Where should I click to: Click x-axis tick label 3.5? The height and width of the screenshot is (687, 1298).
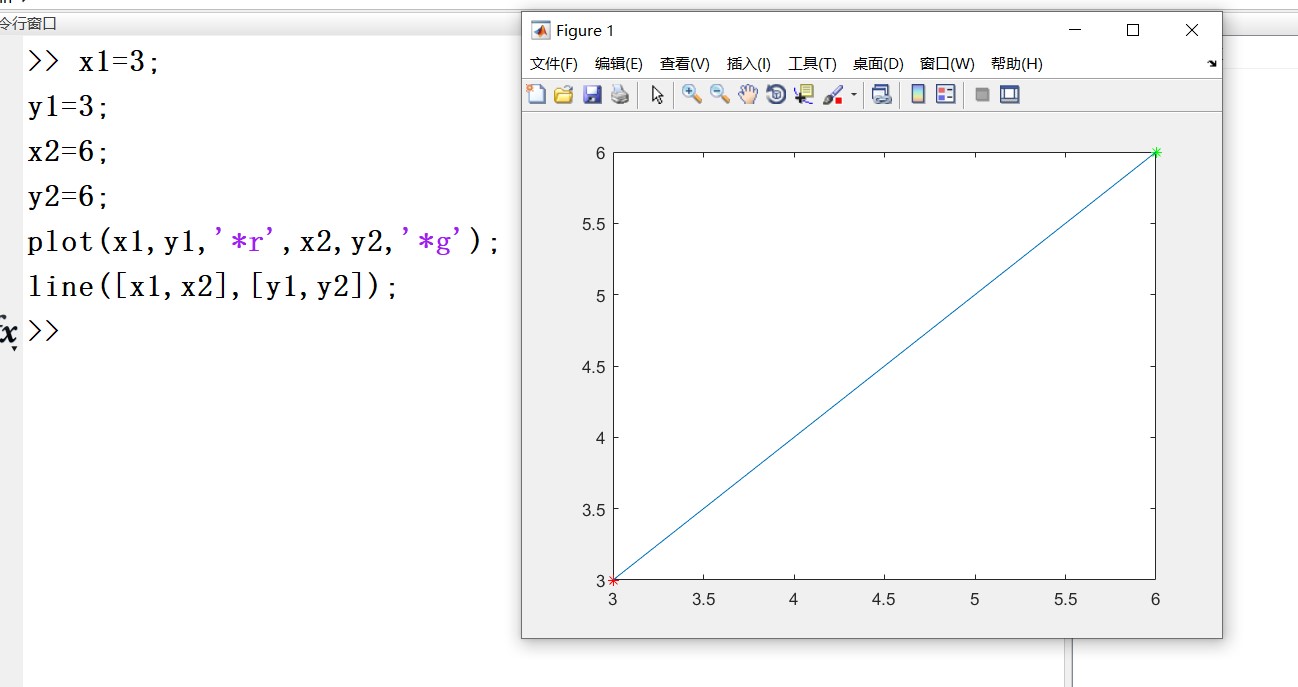click(x=703, y=599)
